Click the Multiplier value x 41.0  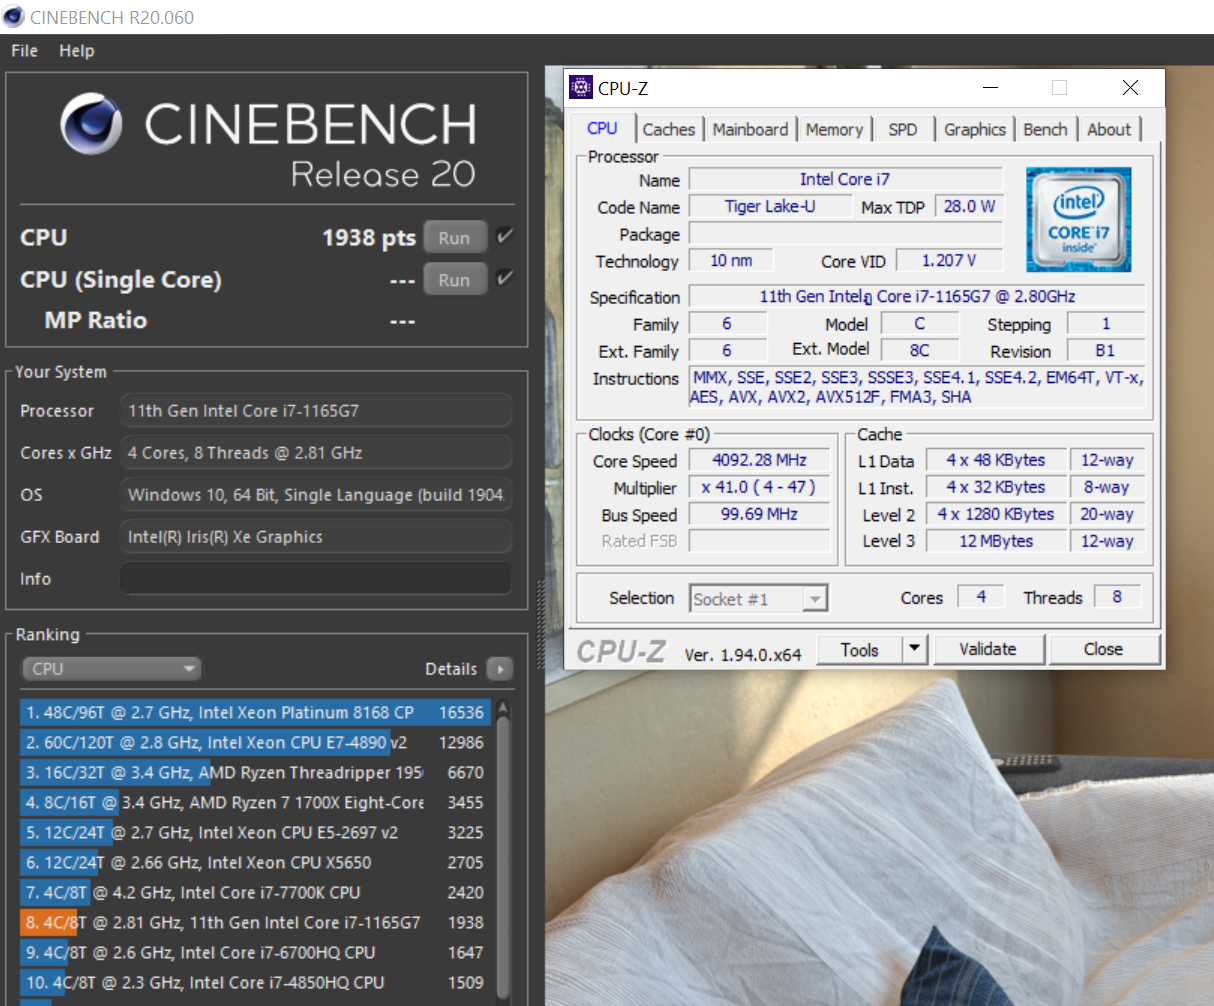(x=759, y=487)
